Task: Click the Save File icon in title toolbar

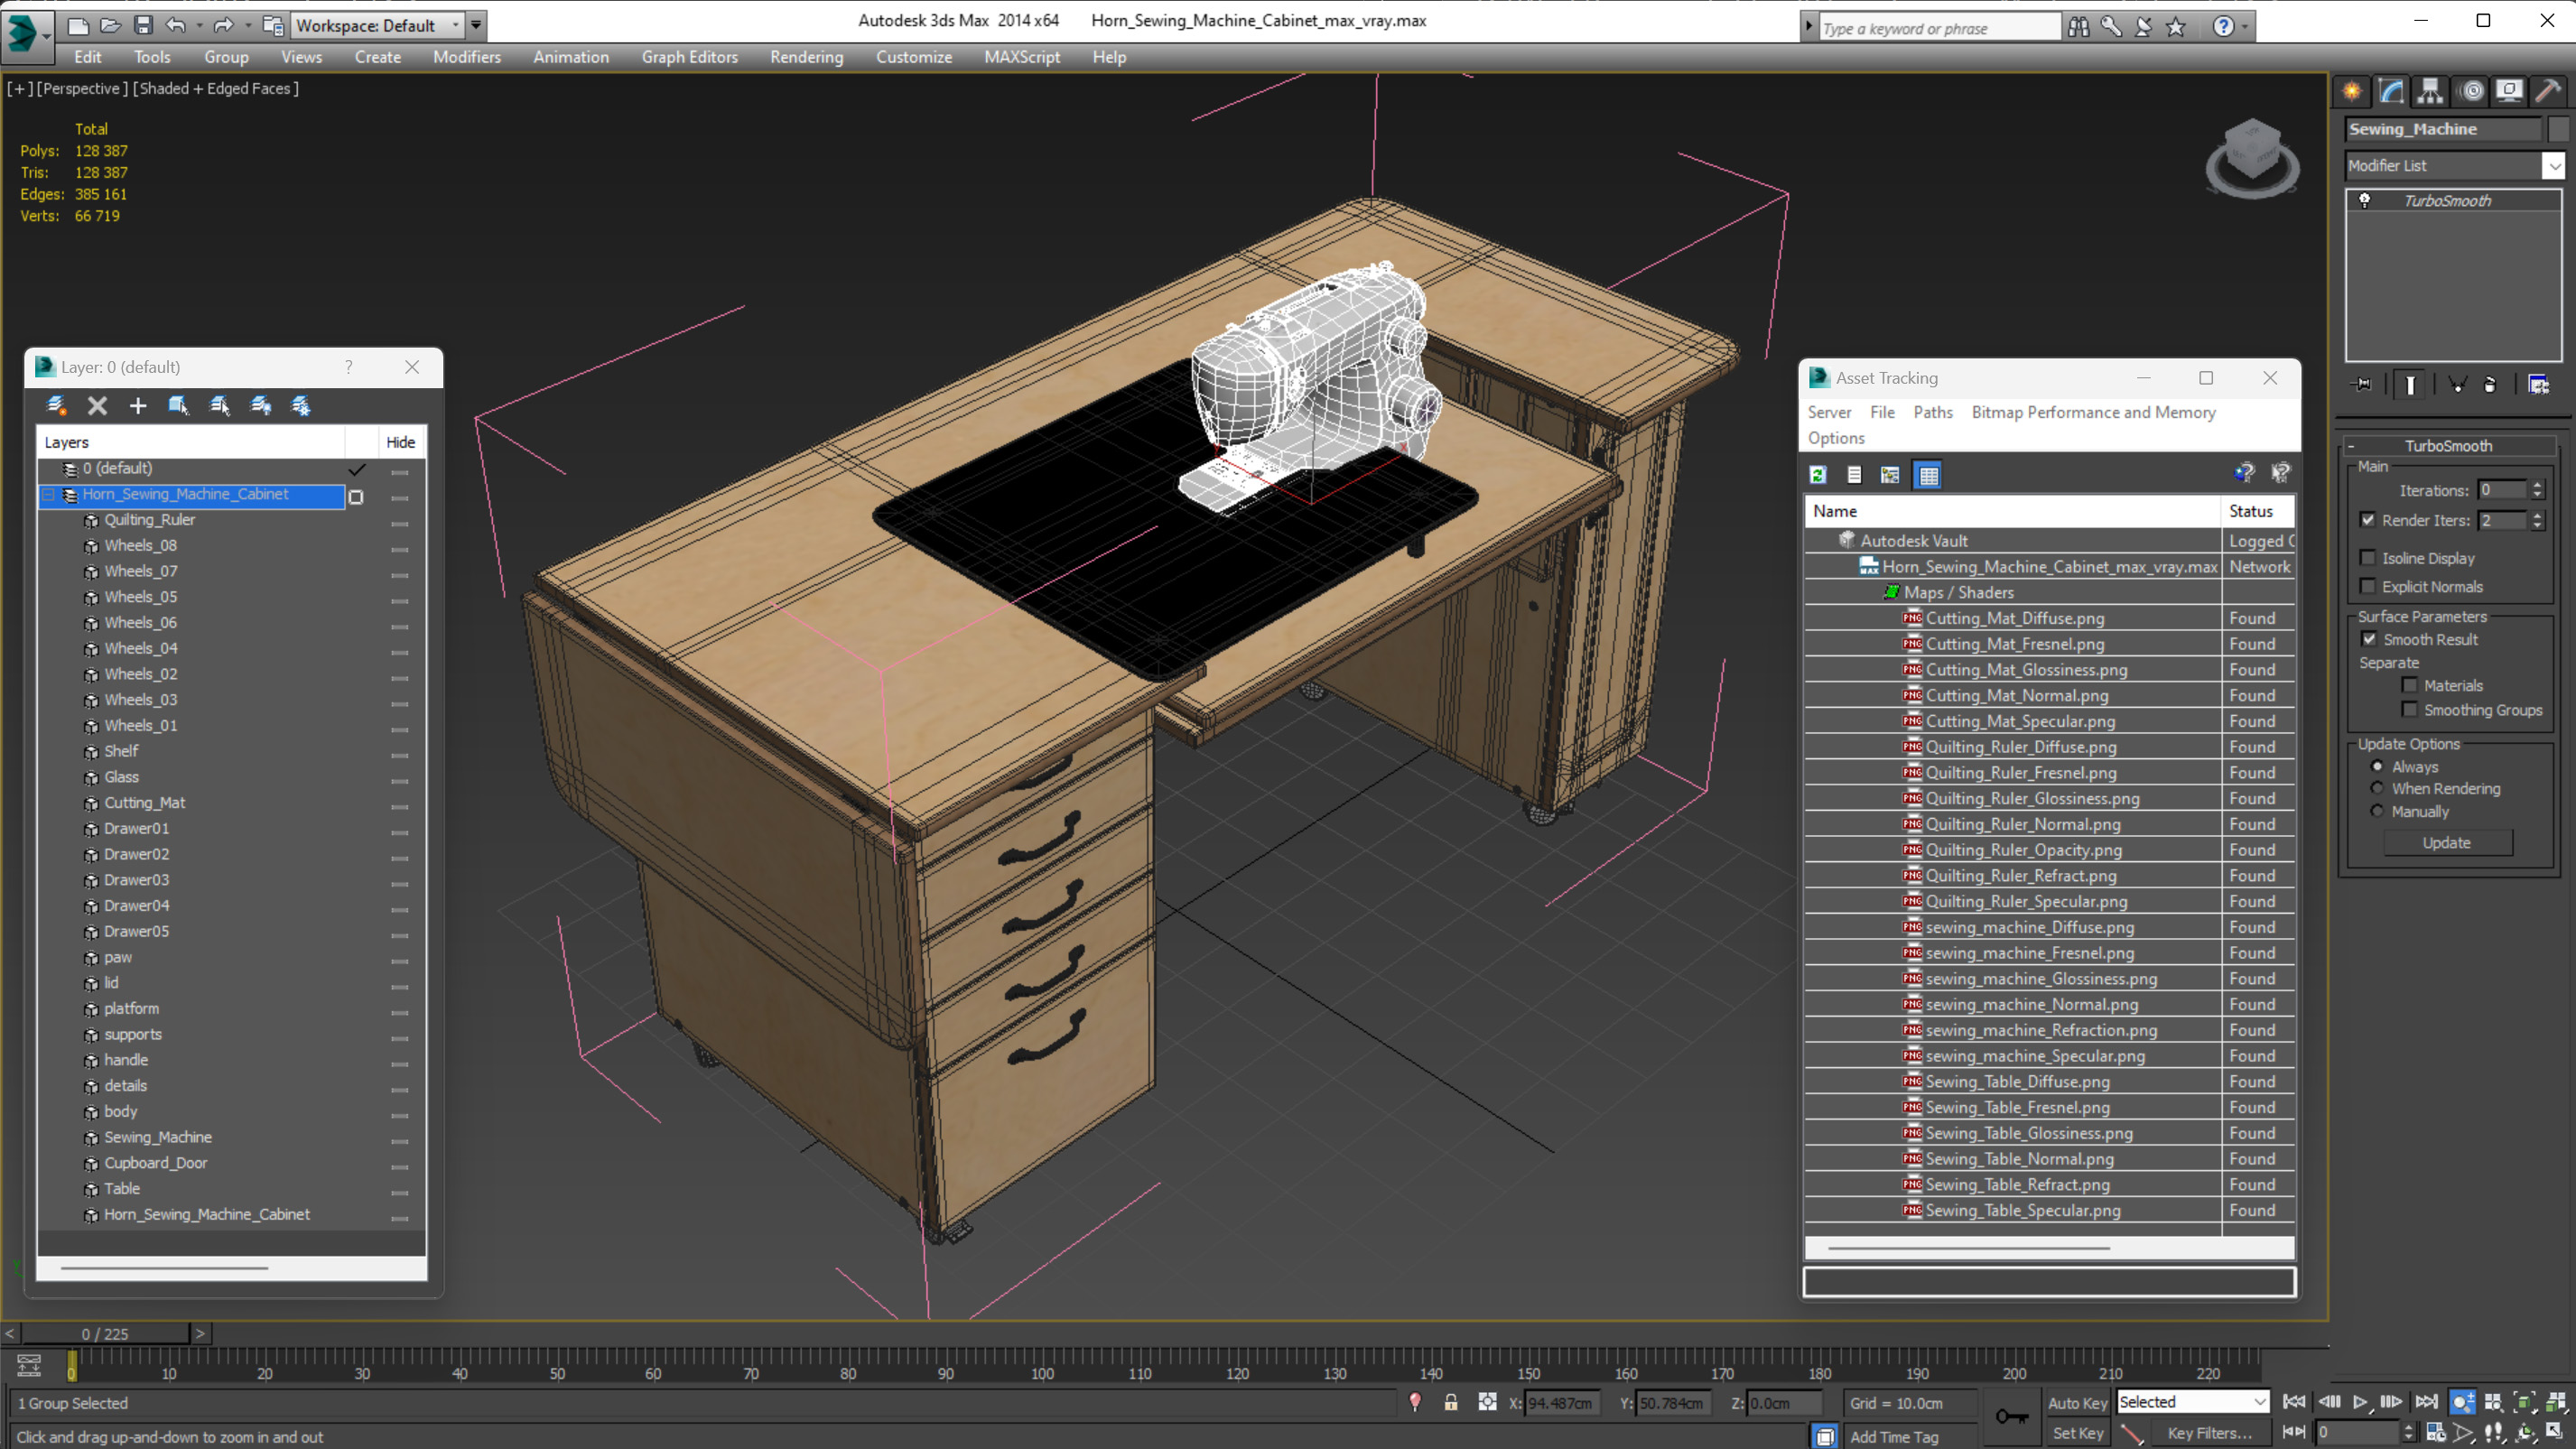Action: pos(143,25)
